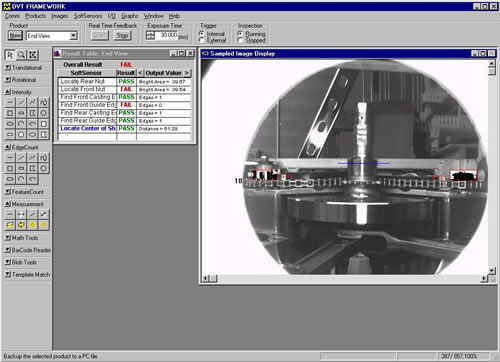The height and width of the screenshot is (362, 500).
Task: Open the SoftSensors menu
Action: [88, 16]
